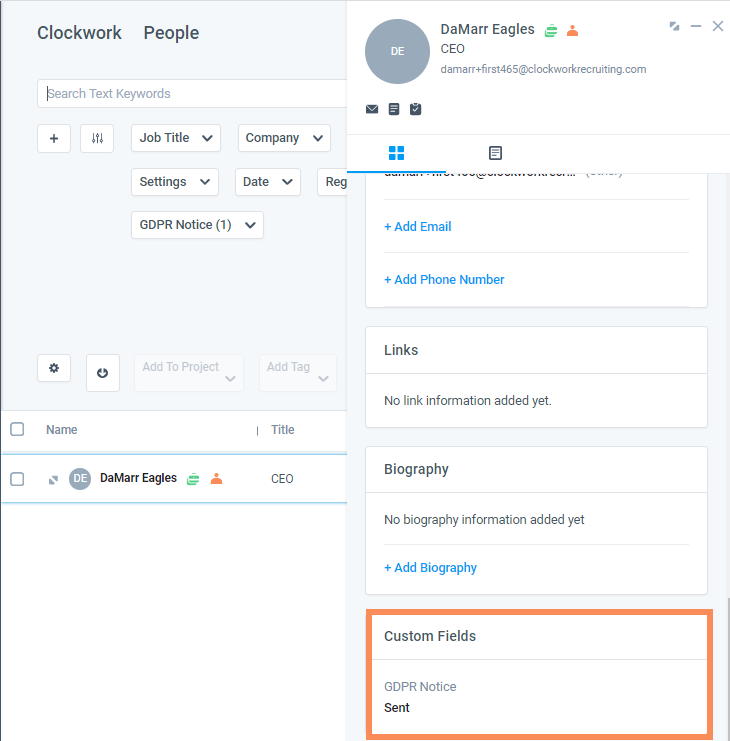Click orange person icon beside profile name
Image resolution: width=730 pixels, height=741 pixels.
tap(572, 31)
